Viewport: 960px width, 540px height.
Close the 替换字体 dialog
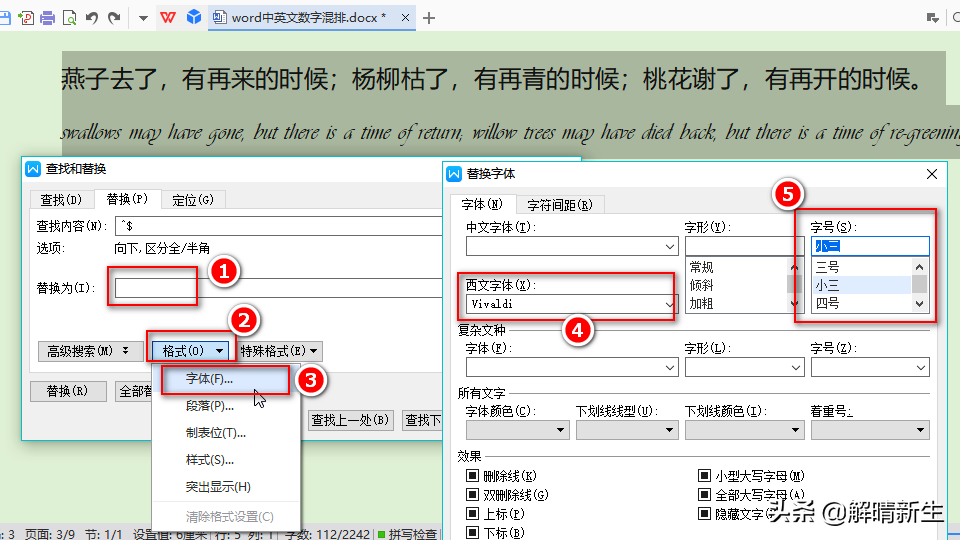coord(932,174)
